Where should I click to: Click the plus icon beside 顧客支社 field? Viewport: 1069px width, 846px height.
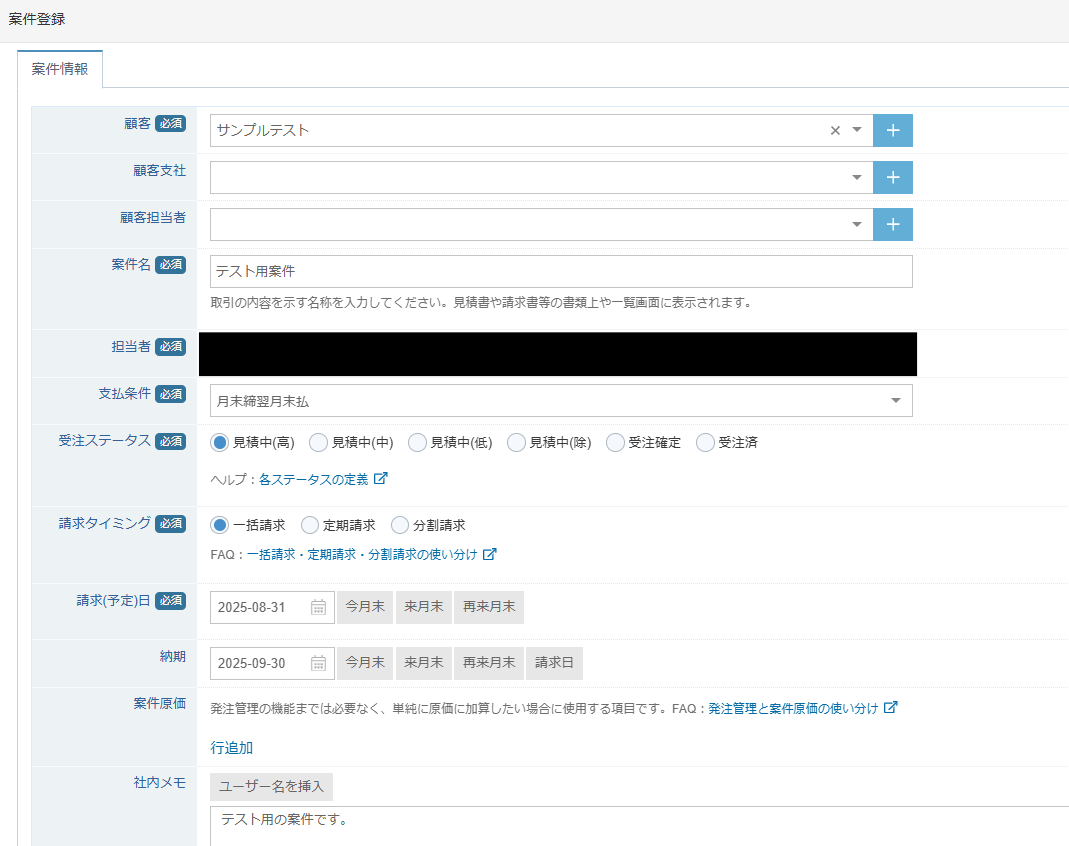893,177
